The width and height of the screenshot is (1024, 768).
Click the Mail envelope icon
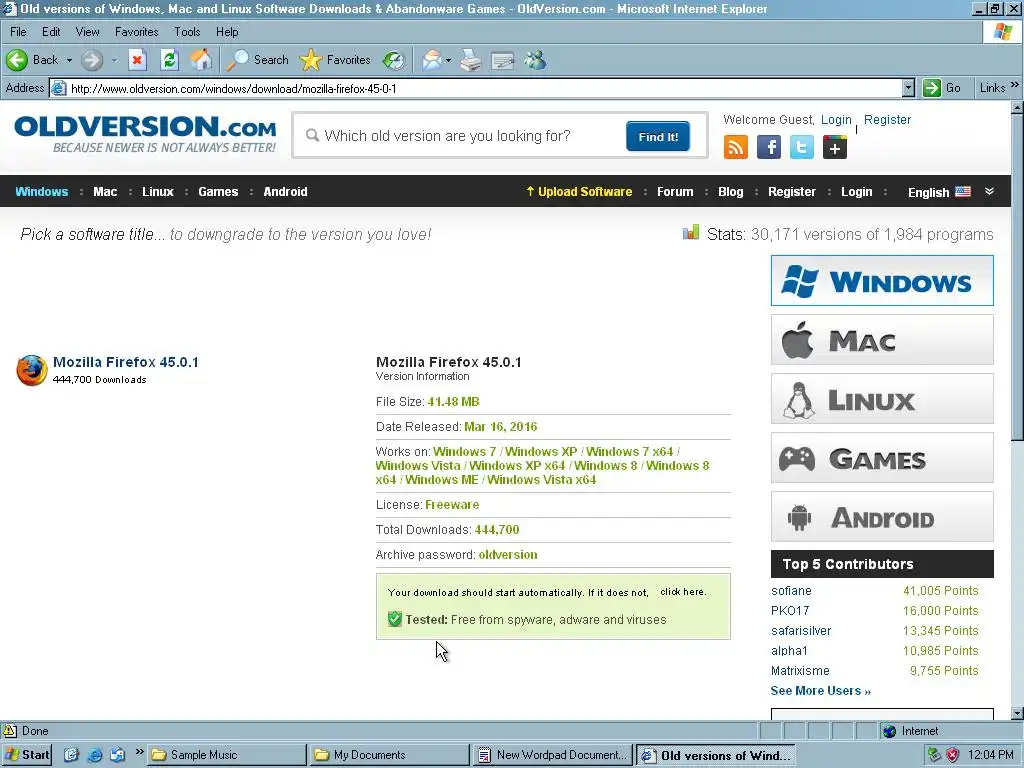(x=431, y=60)
